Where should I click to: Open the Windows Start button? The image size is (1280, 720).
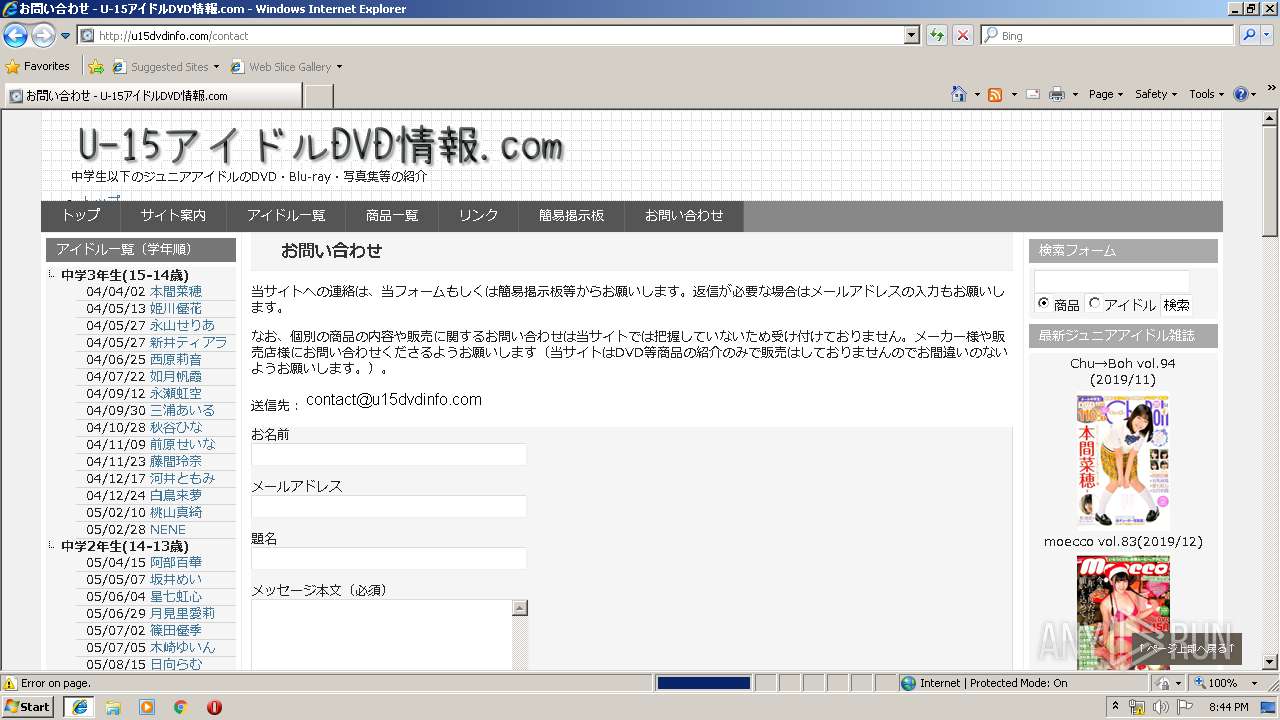coord(28,706)
